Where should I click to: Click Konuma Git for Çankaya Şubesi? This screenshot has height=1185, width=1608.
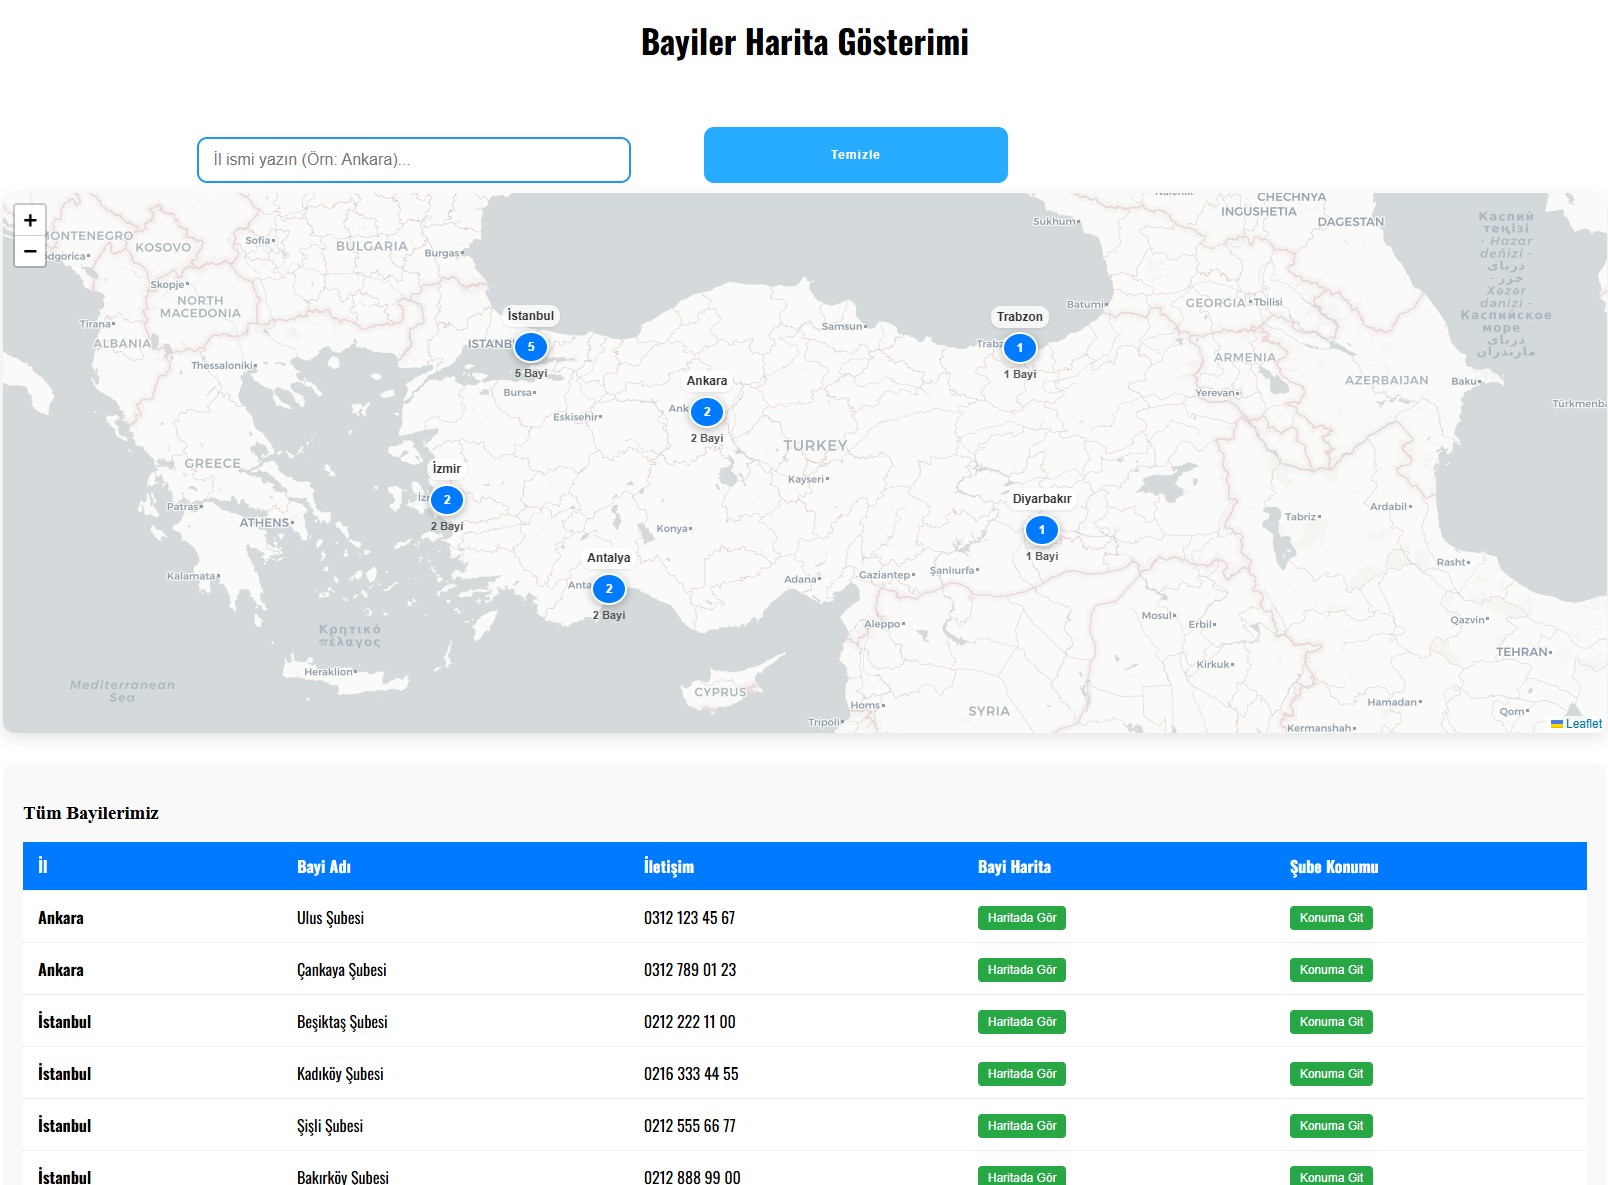click(1331, 969)
